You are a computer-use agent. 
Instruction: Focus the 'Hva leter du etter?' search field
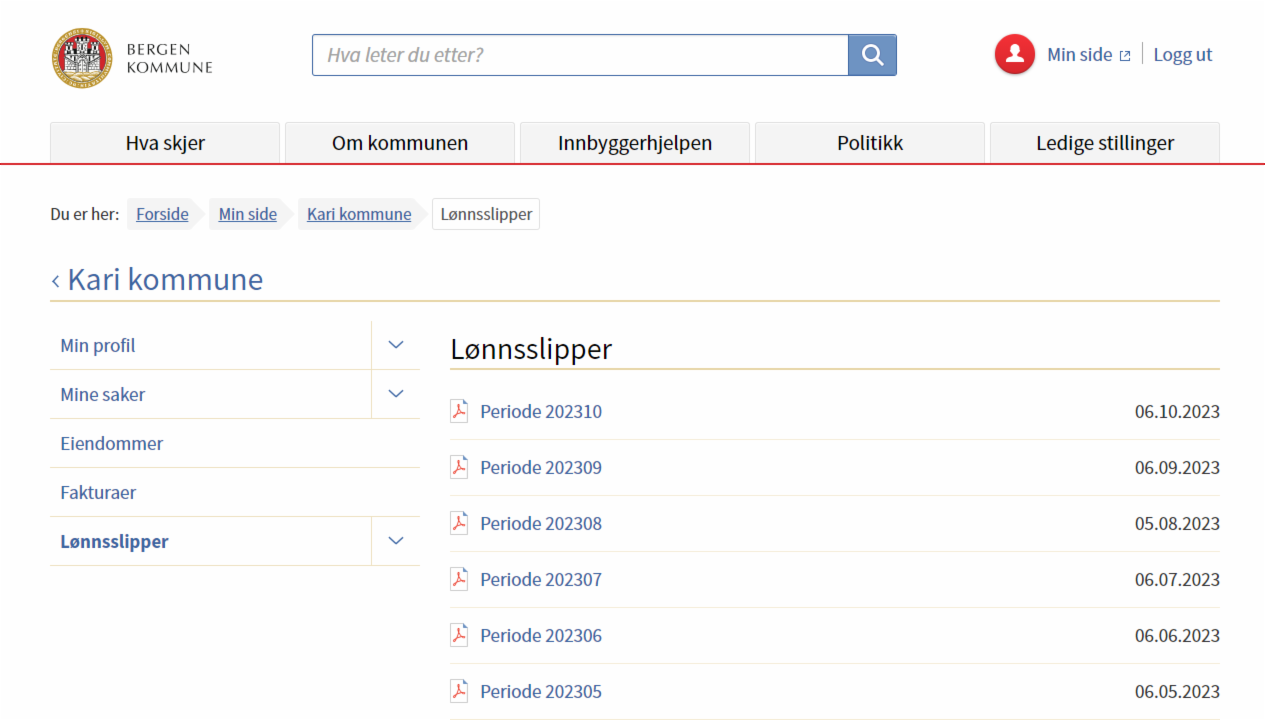point(580,55)
